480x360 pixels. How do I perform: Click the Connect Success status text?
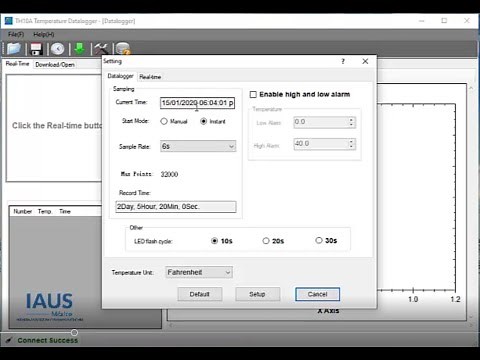coord(48,340)
